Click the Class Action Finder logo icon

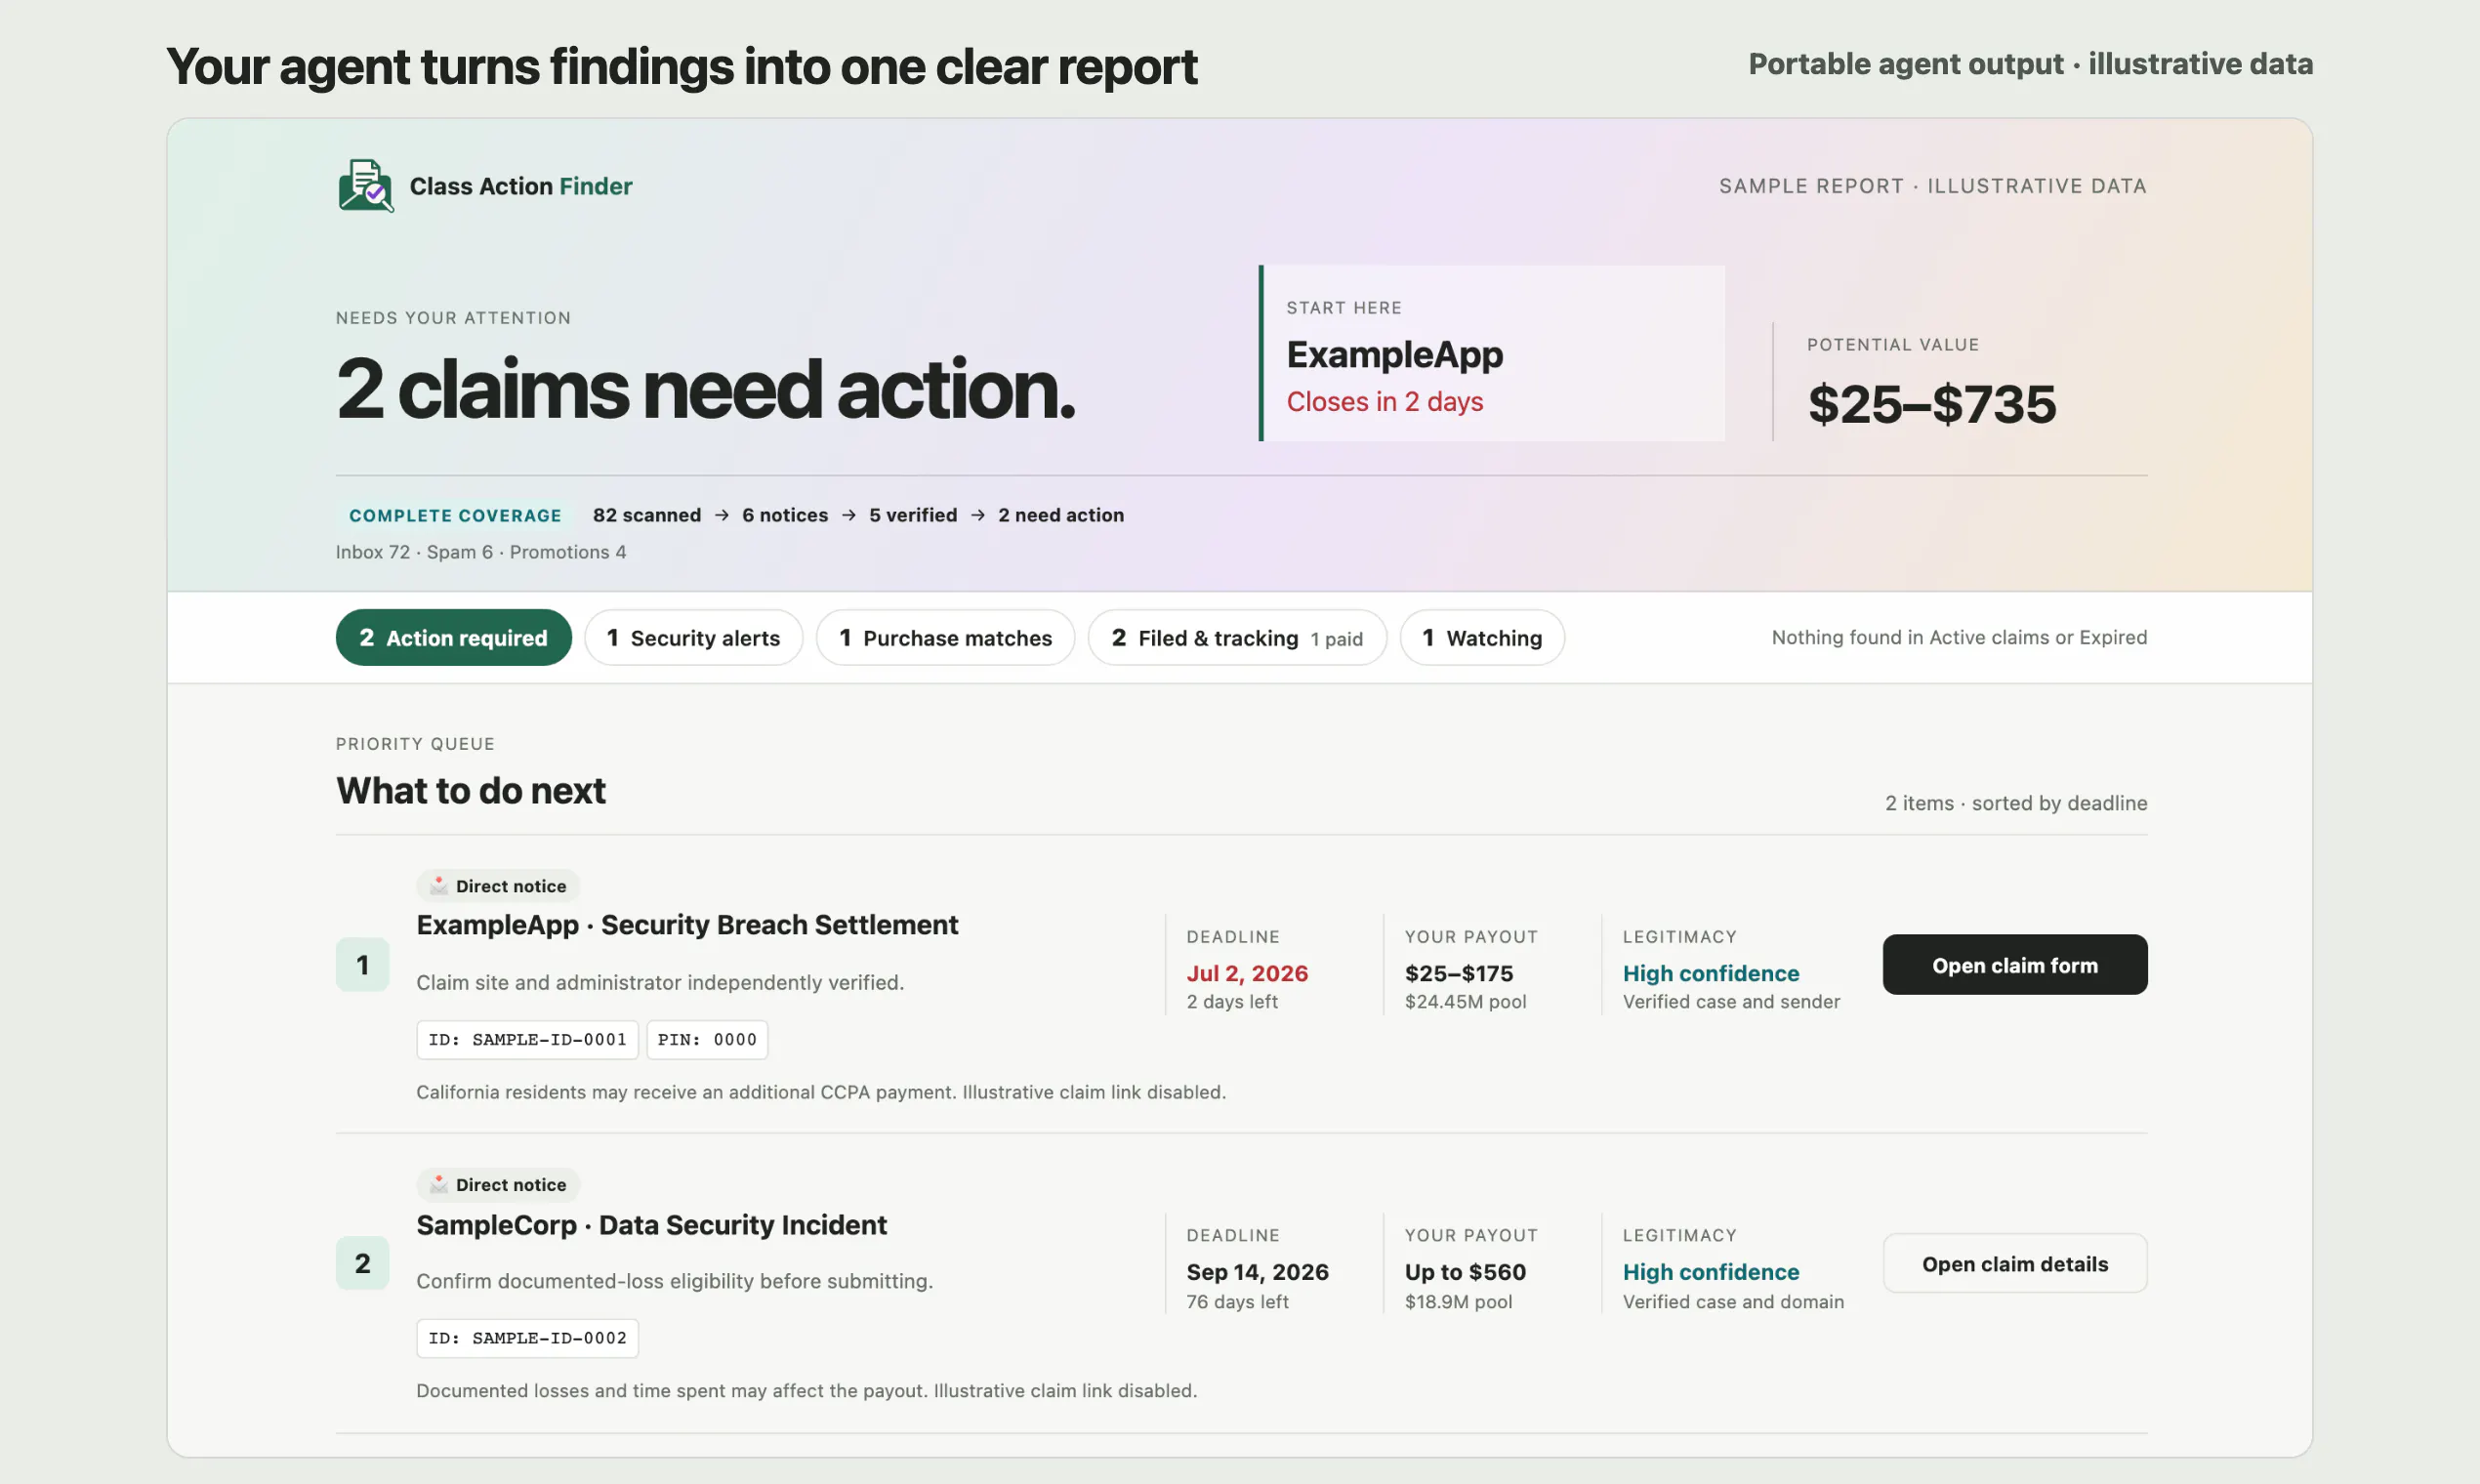(x=366, y=186)
